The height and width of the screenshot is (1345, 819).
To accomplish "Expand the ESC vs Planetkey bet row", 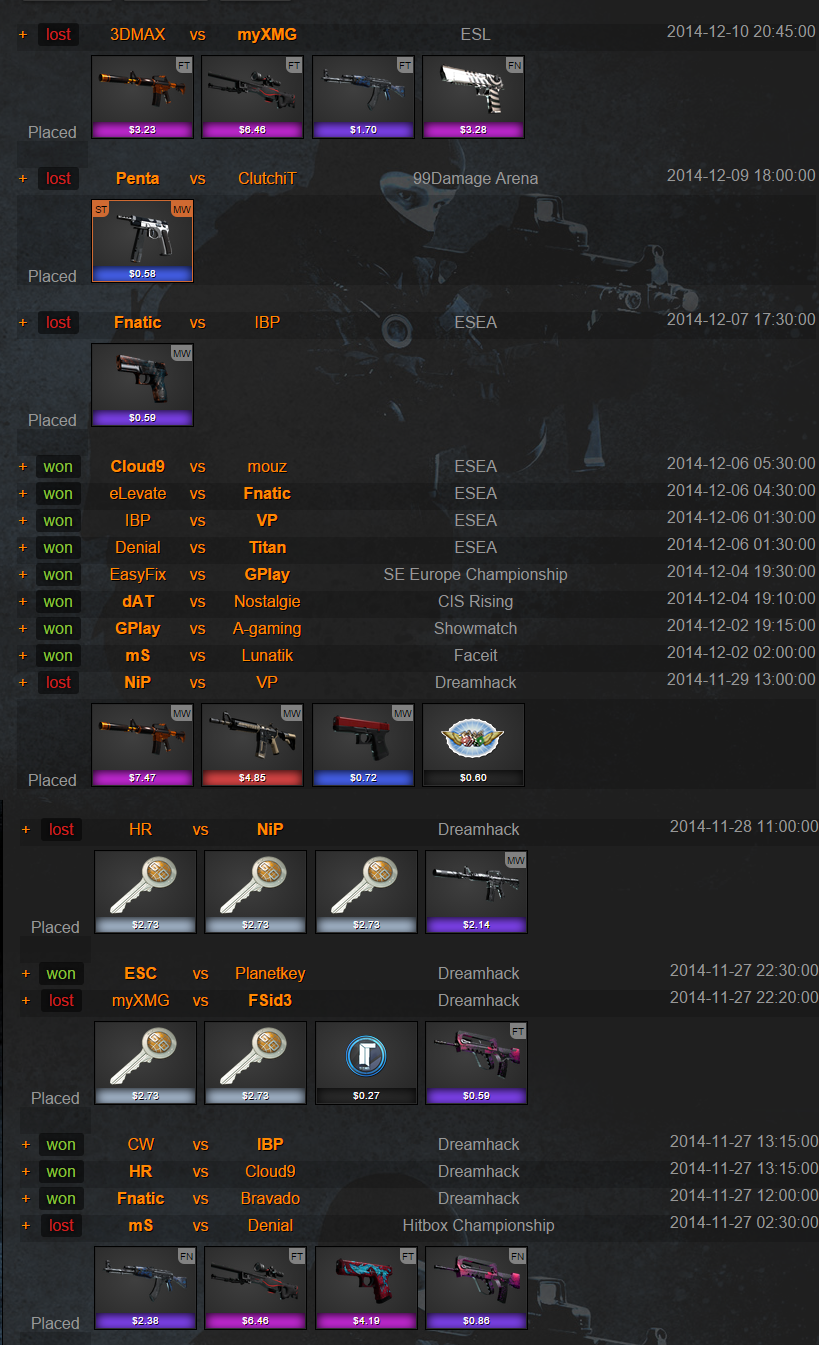I will [25, 974].
